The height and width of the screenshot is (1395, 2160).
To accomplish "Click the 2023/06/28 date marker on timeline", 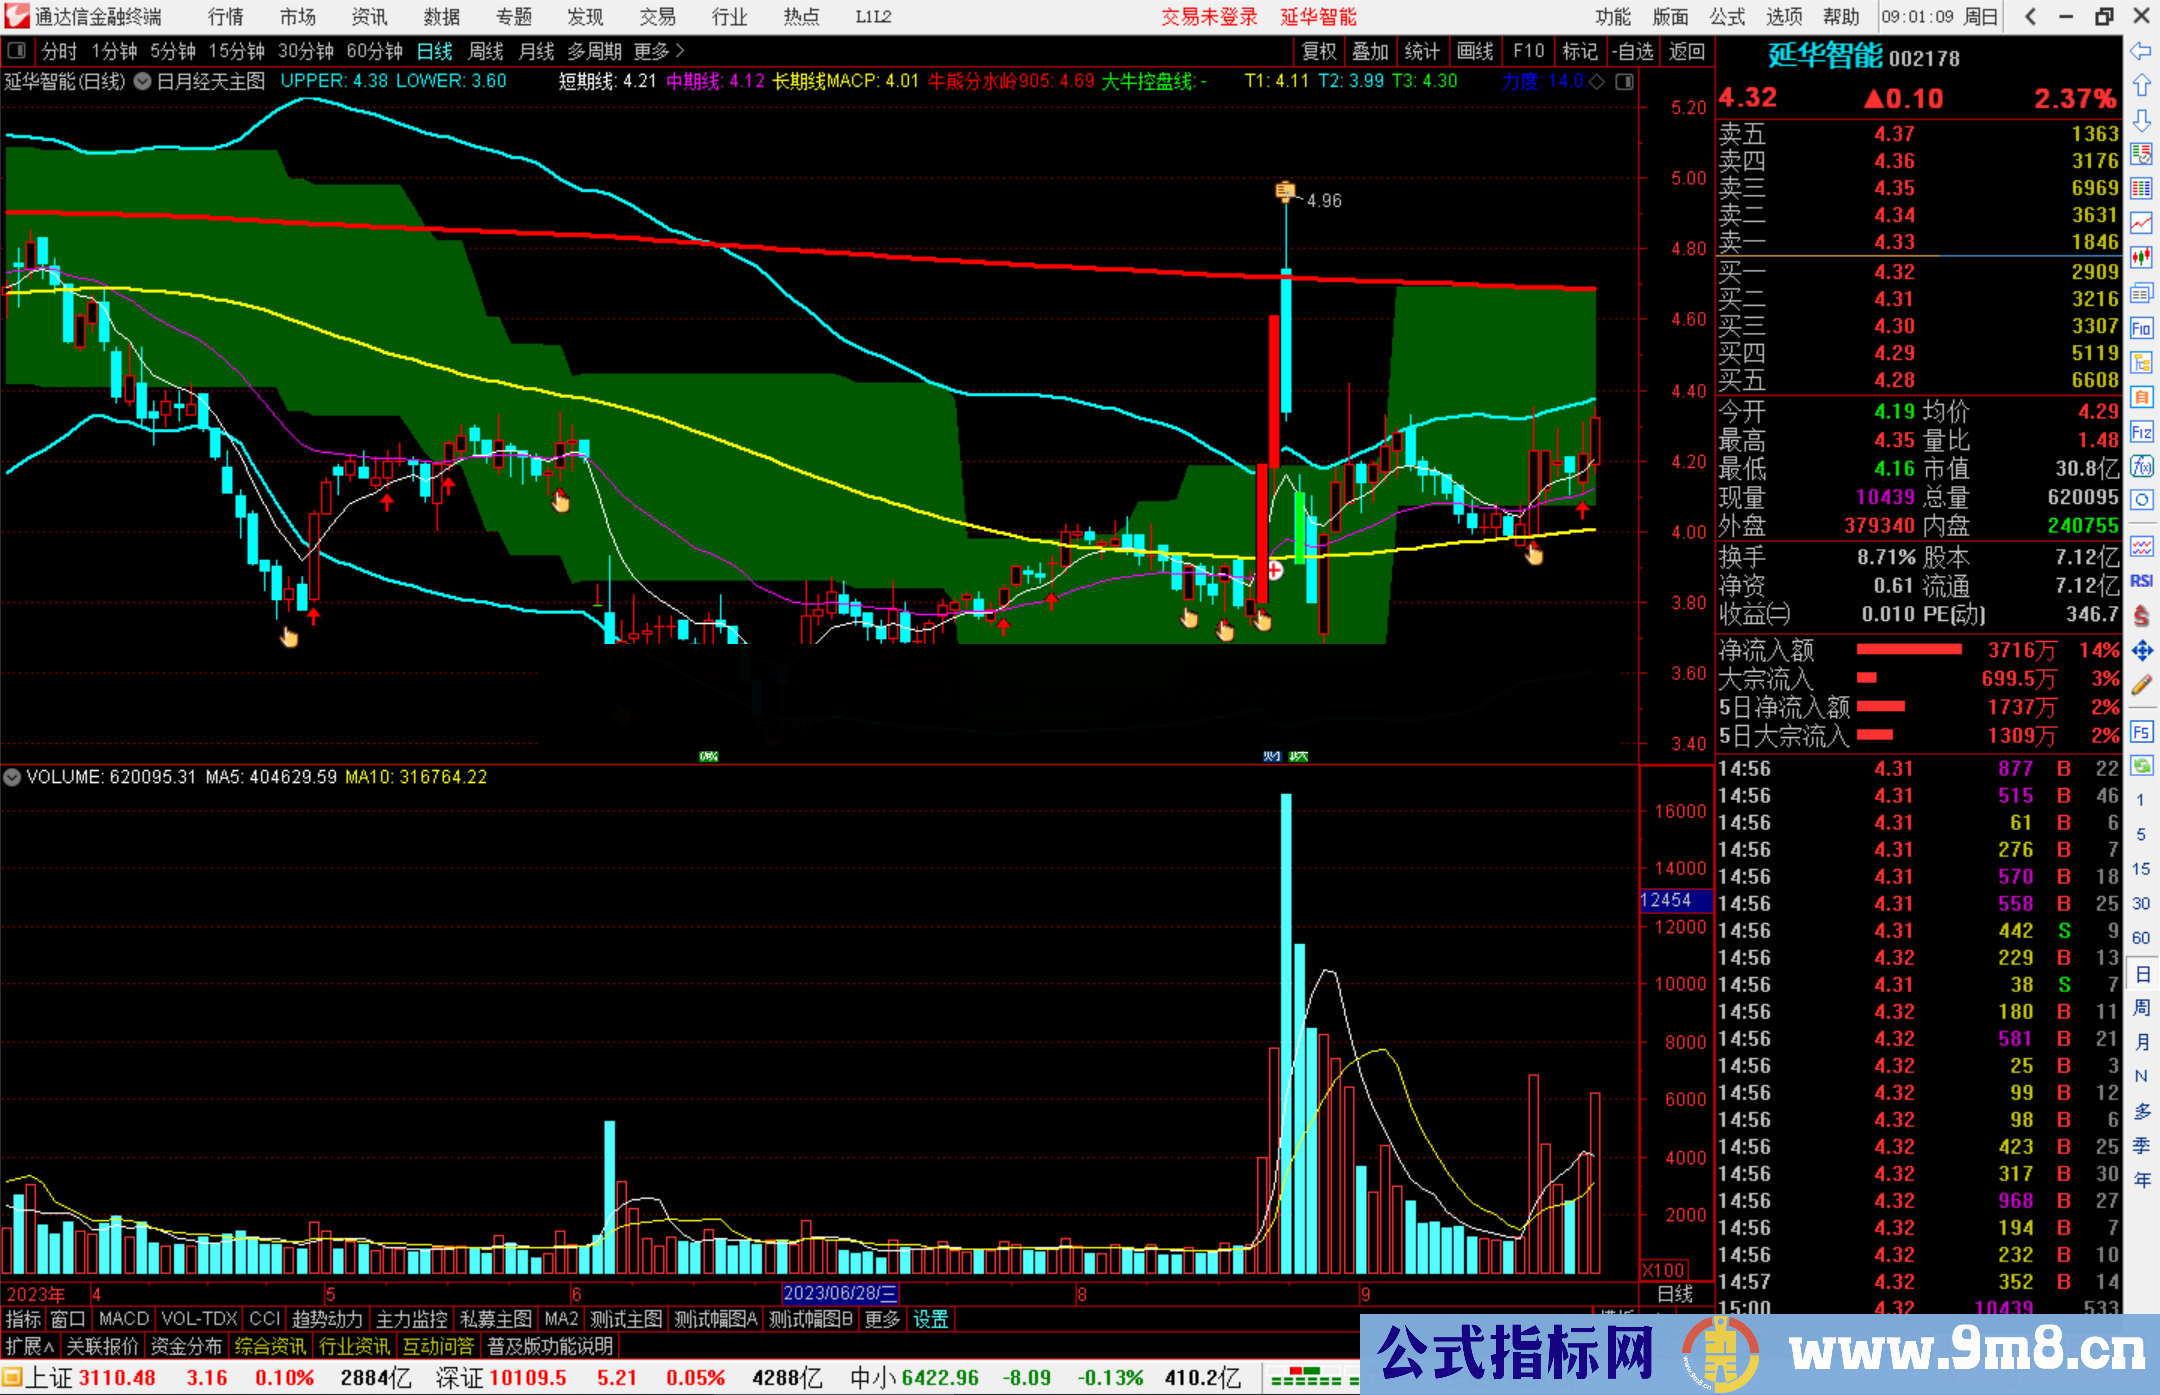I will (x=838, y=1294).
